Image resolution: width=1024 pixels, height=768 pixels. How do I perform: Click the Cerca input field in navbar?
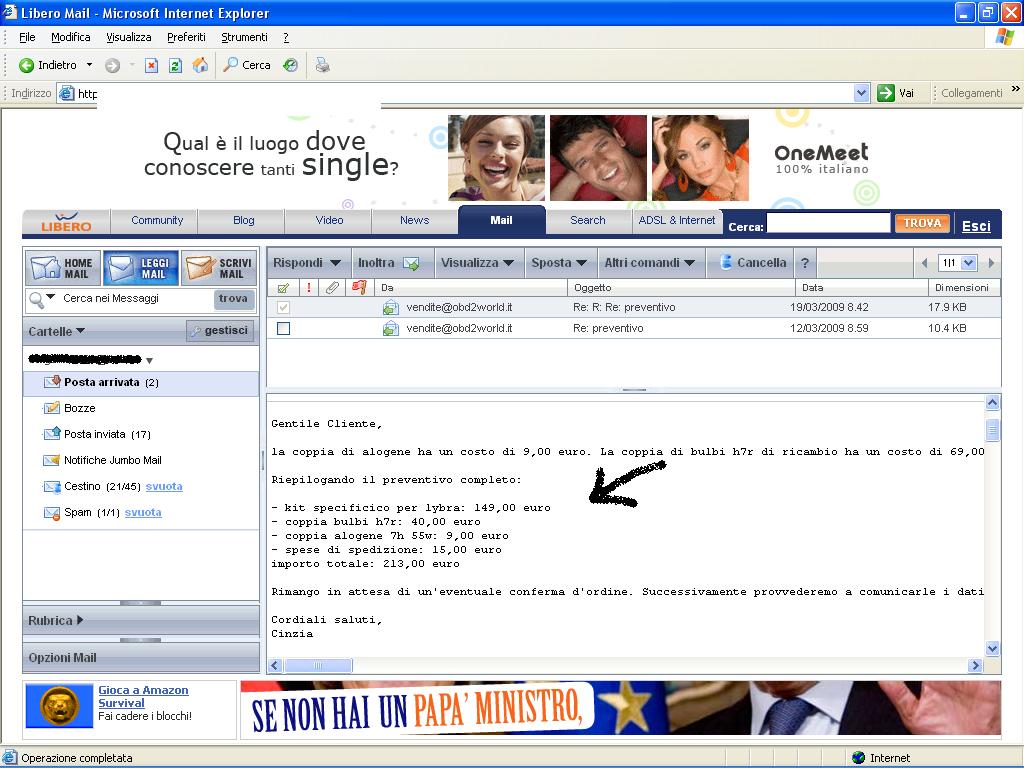828,223
